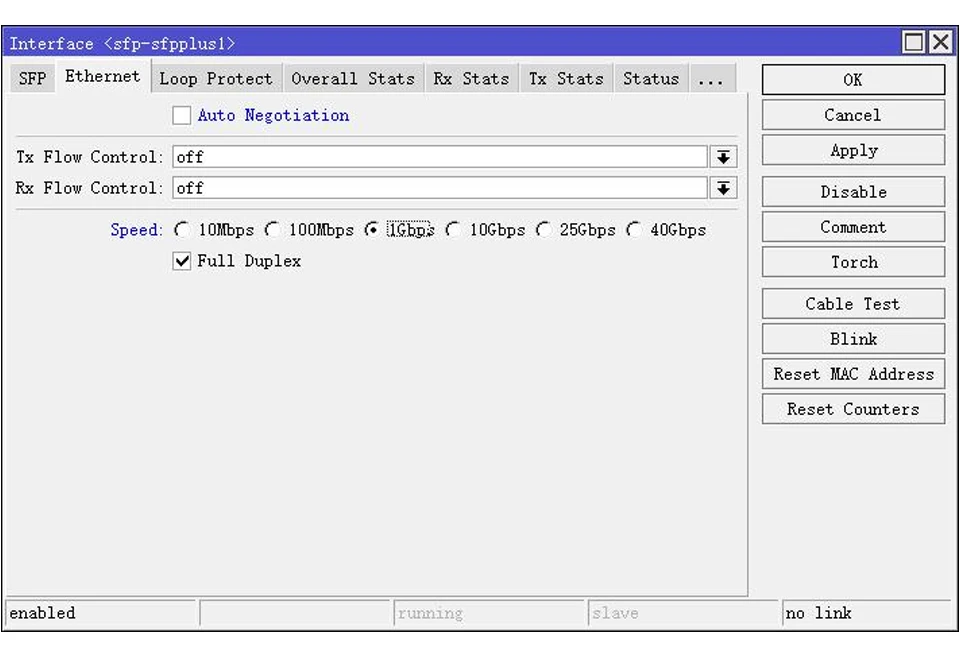The width and height of the screenshot is (960, 653).
Task: Run the Cable Test
Action: click(853, 304)
